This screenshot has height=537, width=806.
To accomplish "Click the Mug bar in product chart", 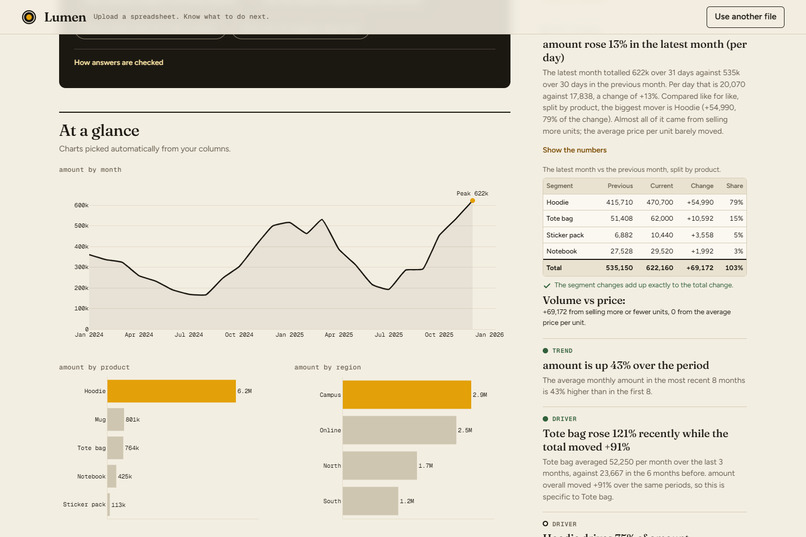I will 116,419.
